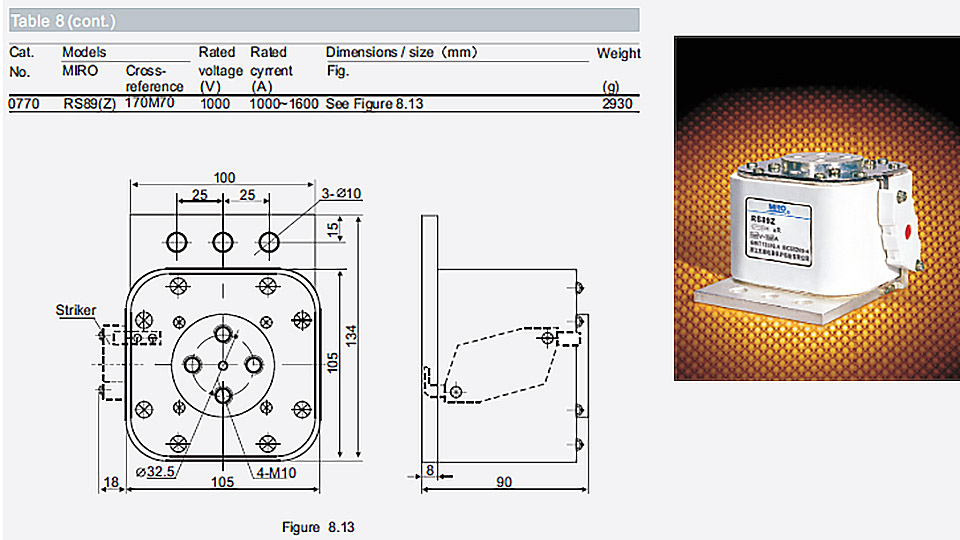
Task: Click the 90 depth dimension in side view
Action: (x=504, y=482)
